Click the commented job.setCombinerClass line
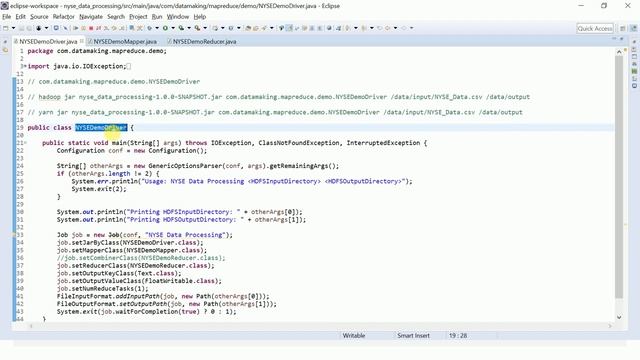Screen dimensions: 640x360 point(141,258)
